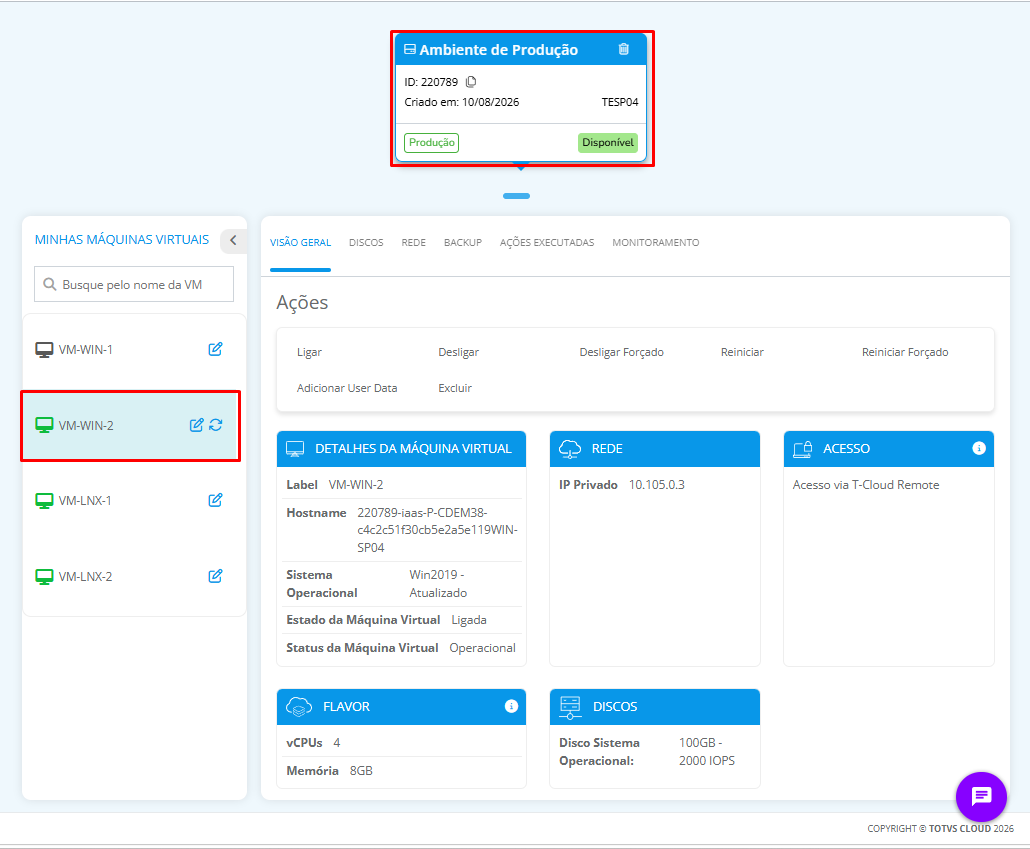Click the server icon in the DISCOS header

(x=570, y=707)
